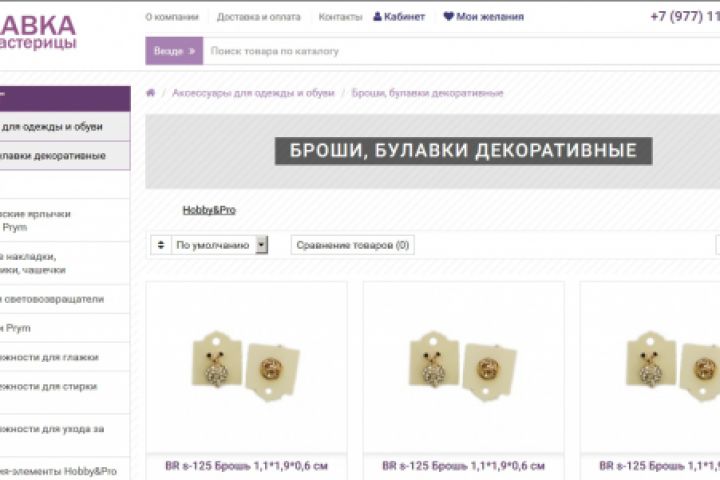Click Броши, булавки декоративные breadcrumb link
720x480 pixels.
pyautogui.click(x=427, y=93)
